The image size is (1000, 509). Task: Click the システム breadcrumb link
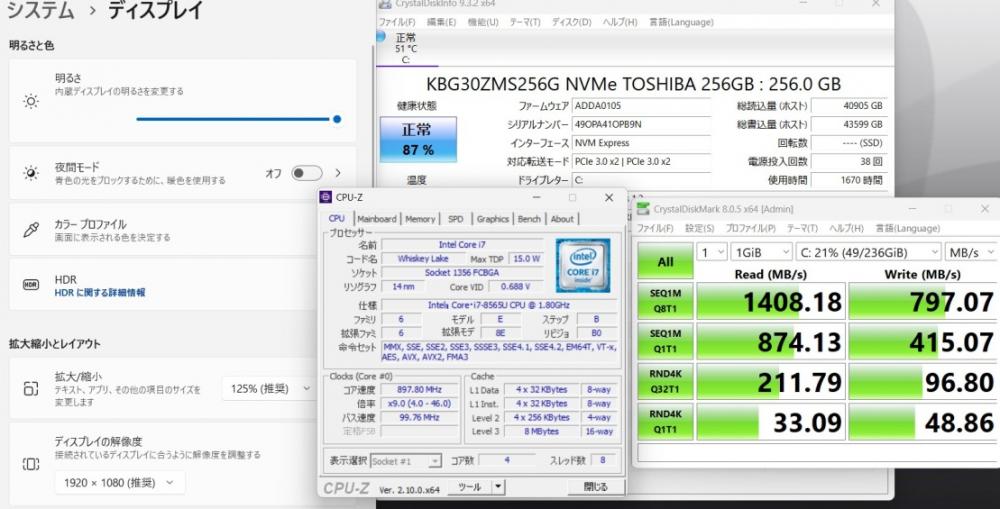click(x=40, y=10)
